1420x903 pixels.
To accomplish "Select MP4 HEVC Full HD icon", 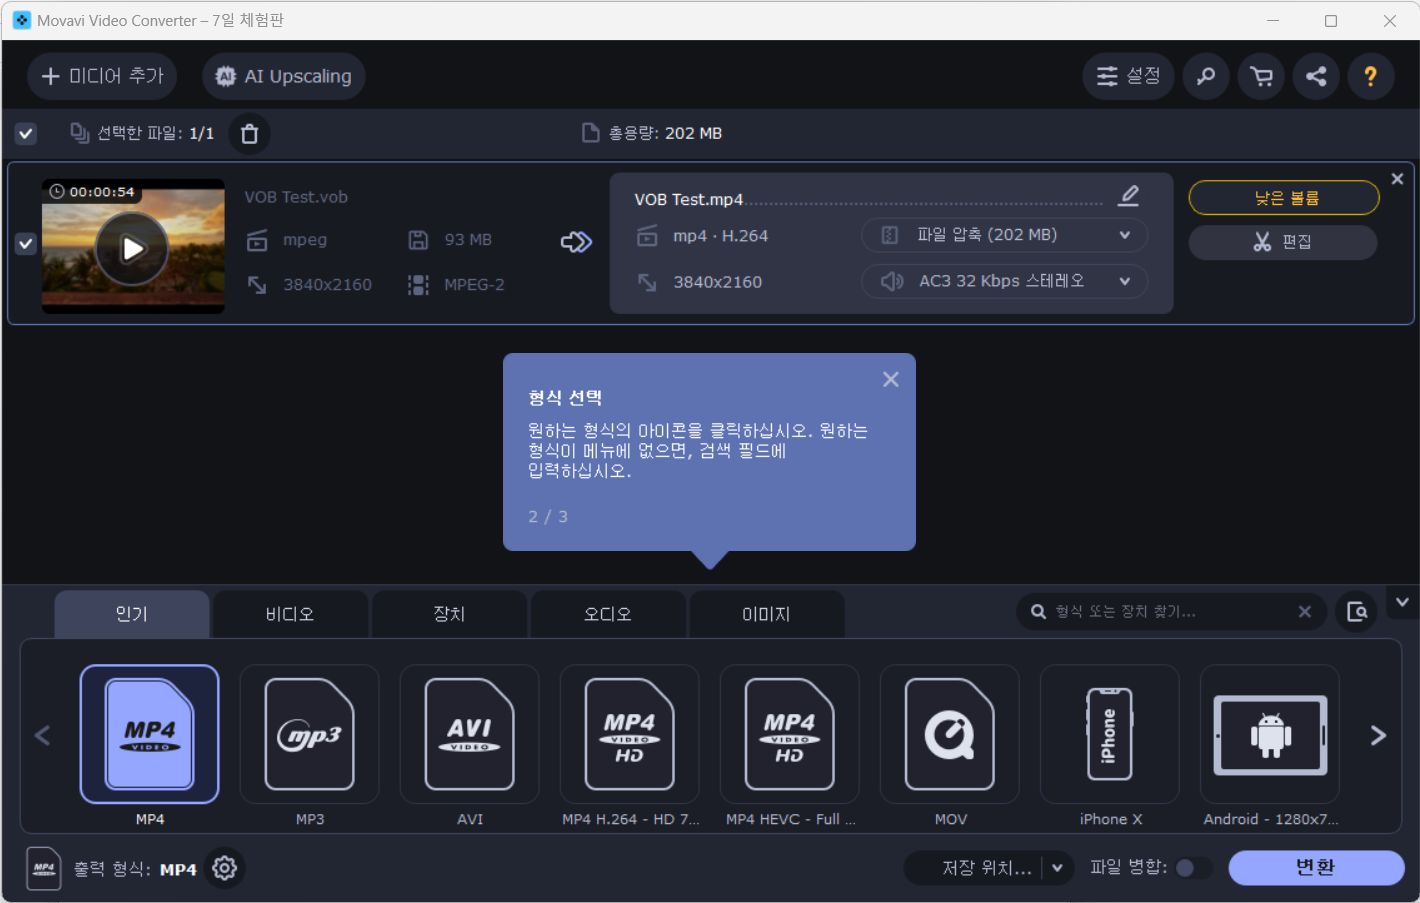I will click(x=790, y=735).
